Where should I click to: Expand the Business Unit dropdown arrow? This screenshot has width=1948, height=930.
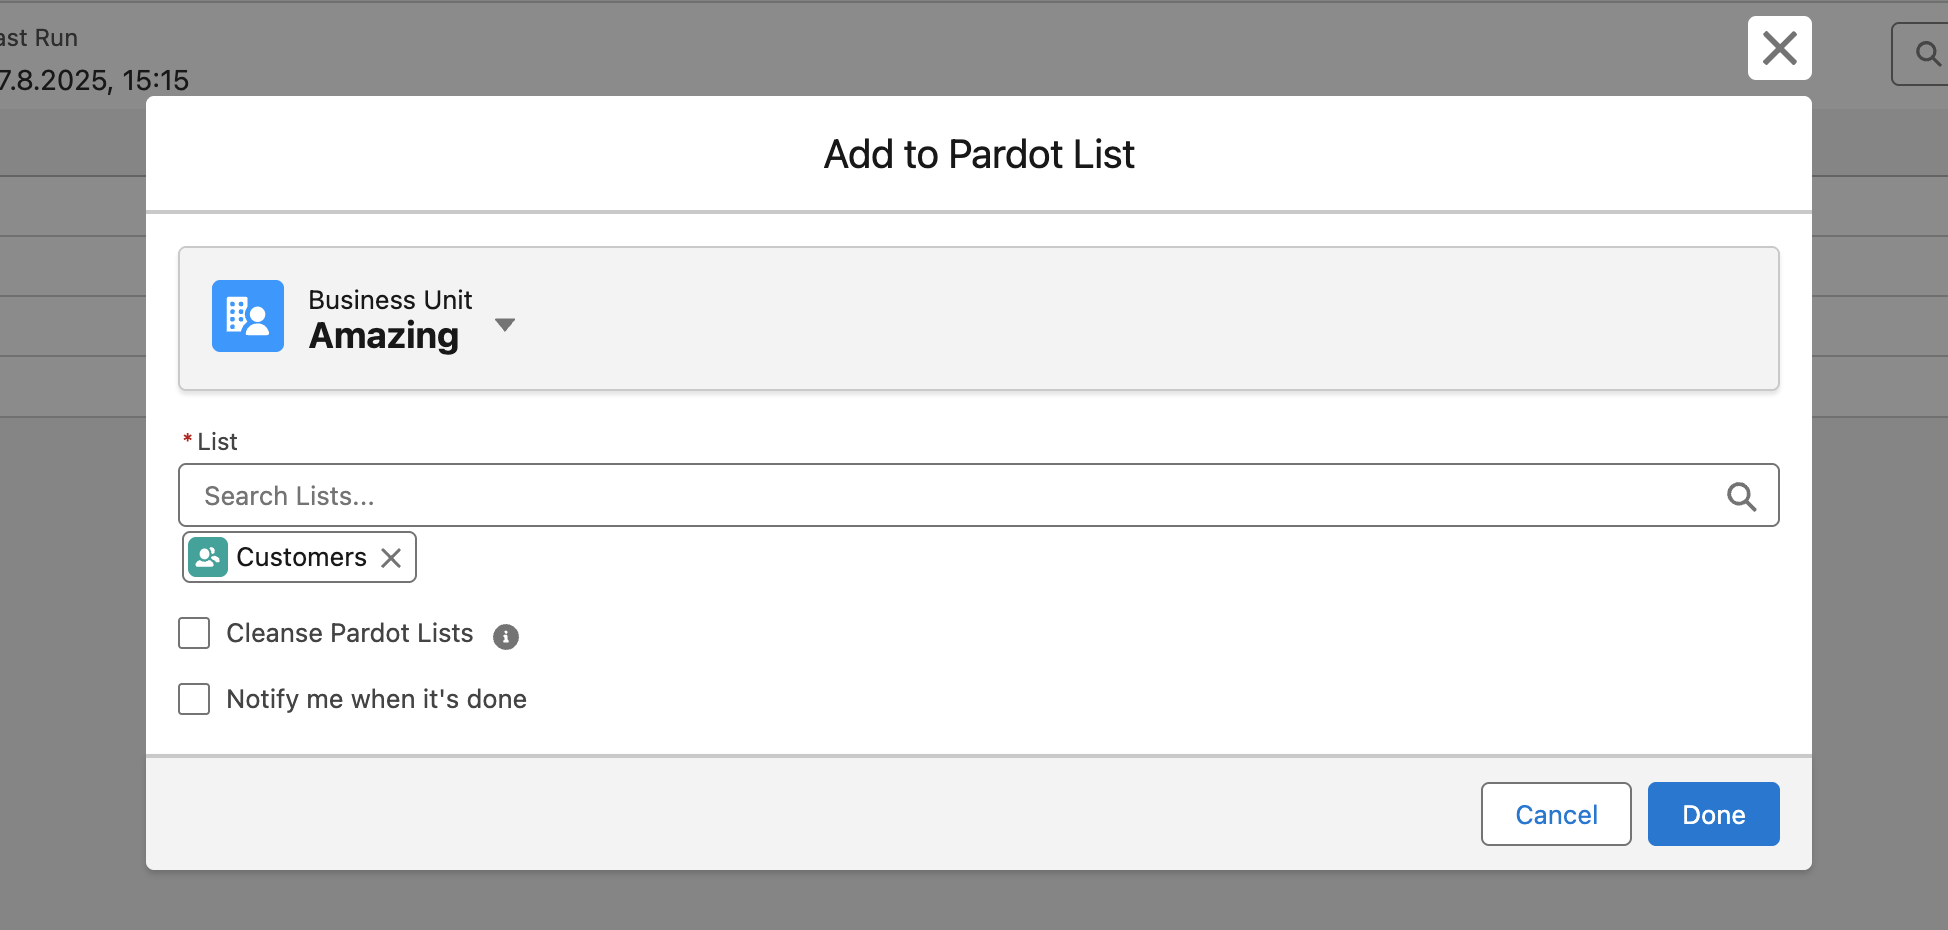click(505, 325)
